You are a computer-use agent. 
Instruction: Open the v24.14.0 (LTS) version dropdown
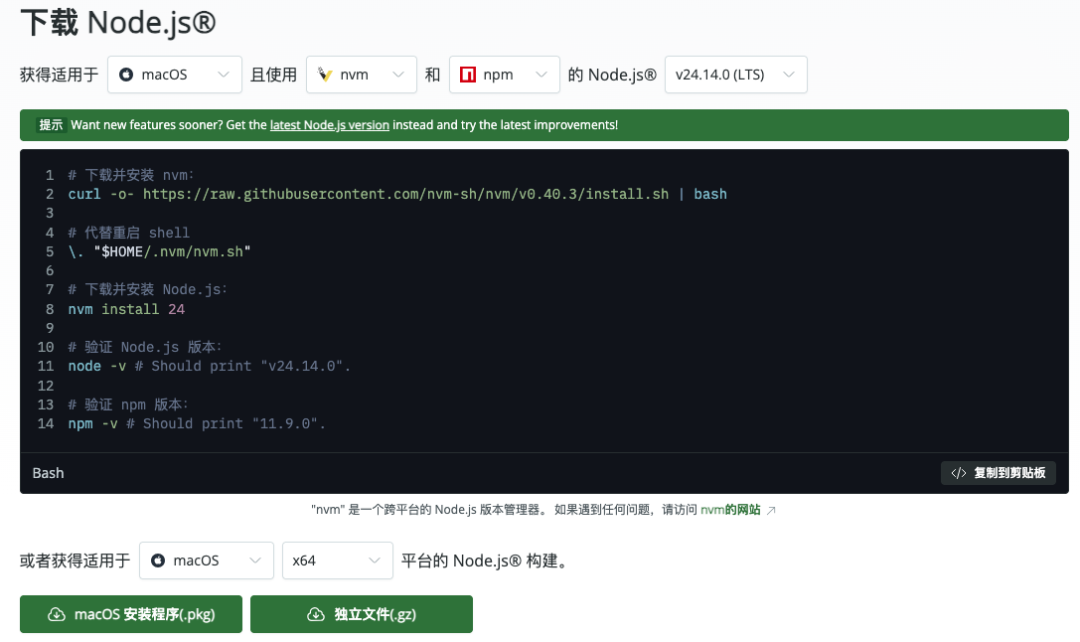736,74
